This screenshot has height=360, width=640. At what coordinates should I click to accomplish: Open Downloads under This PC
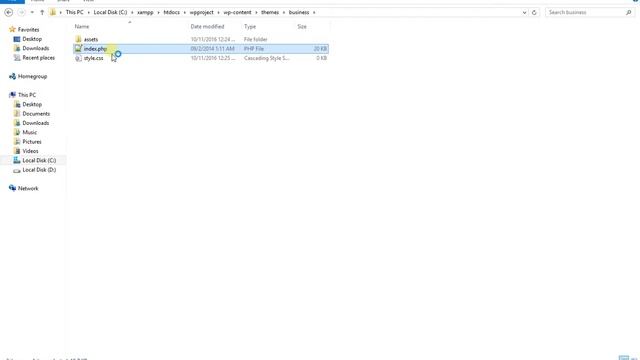click(36, 123)
